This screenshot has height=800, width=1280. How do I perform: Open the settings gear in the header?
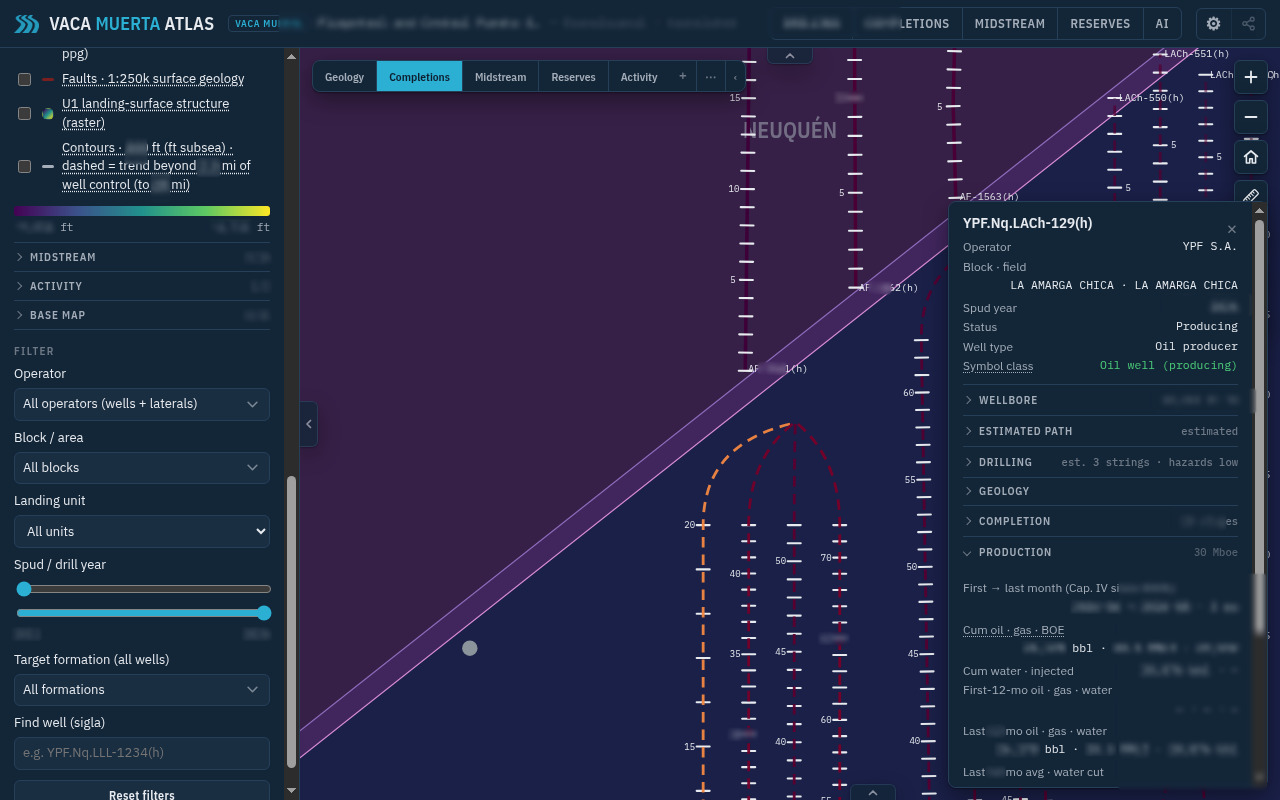pos(1214,24)
